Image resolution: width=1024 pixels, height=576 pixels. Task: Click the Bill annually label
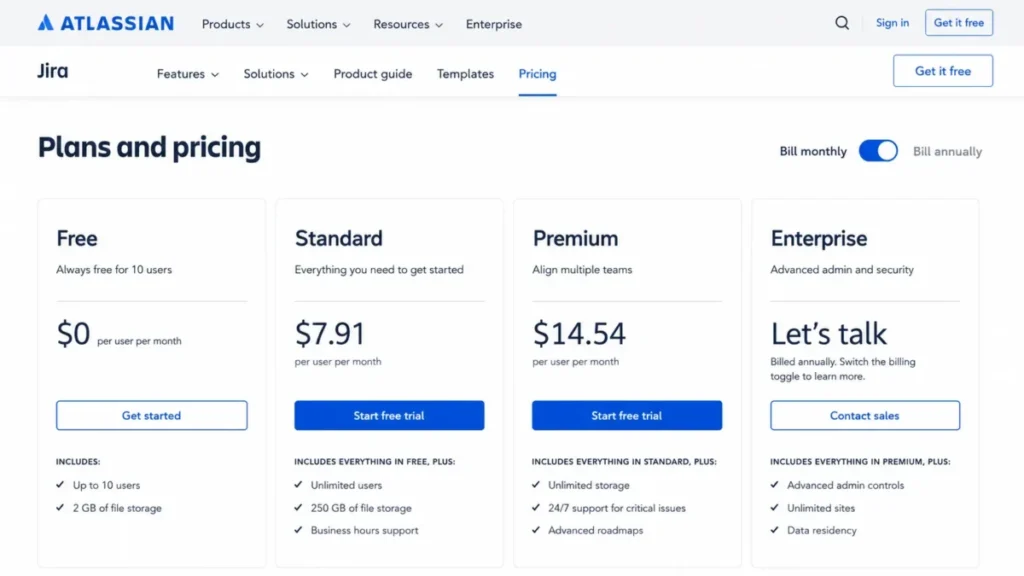pyautogui.click(x=948, y=152)
